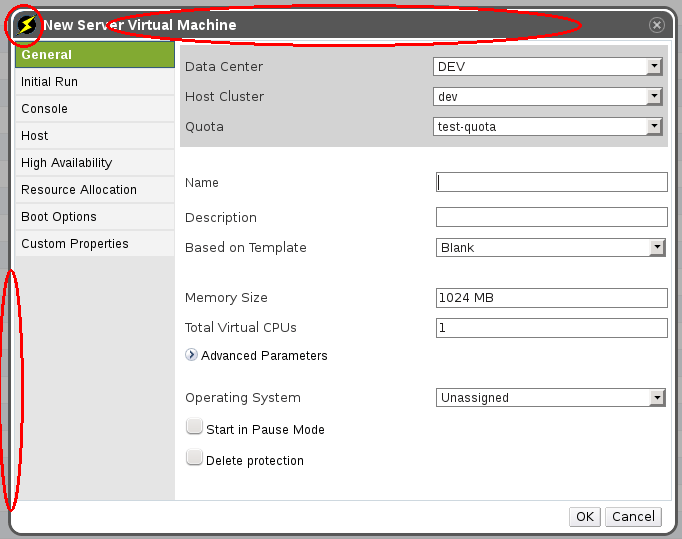The width and height of the screenshot is (682, 539).
Task: Open the Operating System dropdown
Action: [x=550, y=398]
